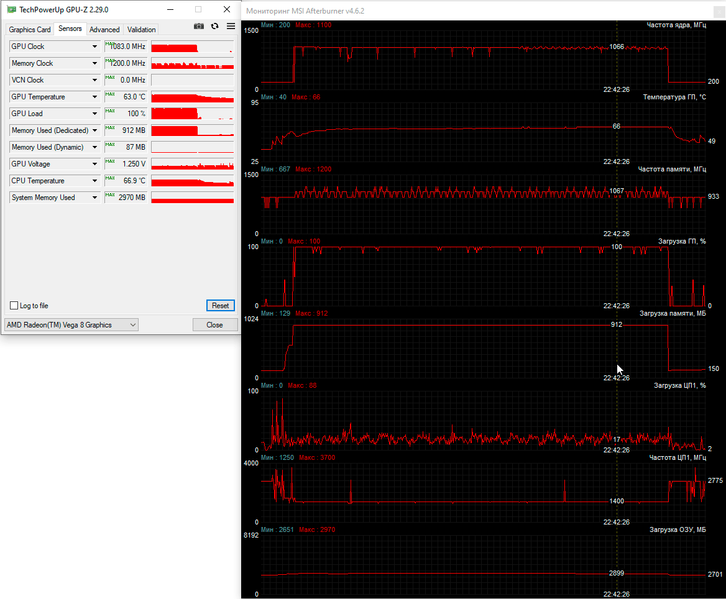Click the CPU Temperature history graph in GPU-Z
The width and height of the screenshot is (726, 599).
[x=192, y=181]
